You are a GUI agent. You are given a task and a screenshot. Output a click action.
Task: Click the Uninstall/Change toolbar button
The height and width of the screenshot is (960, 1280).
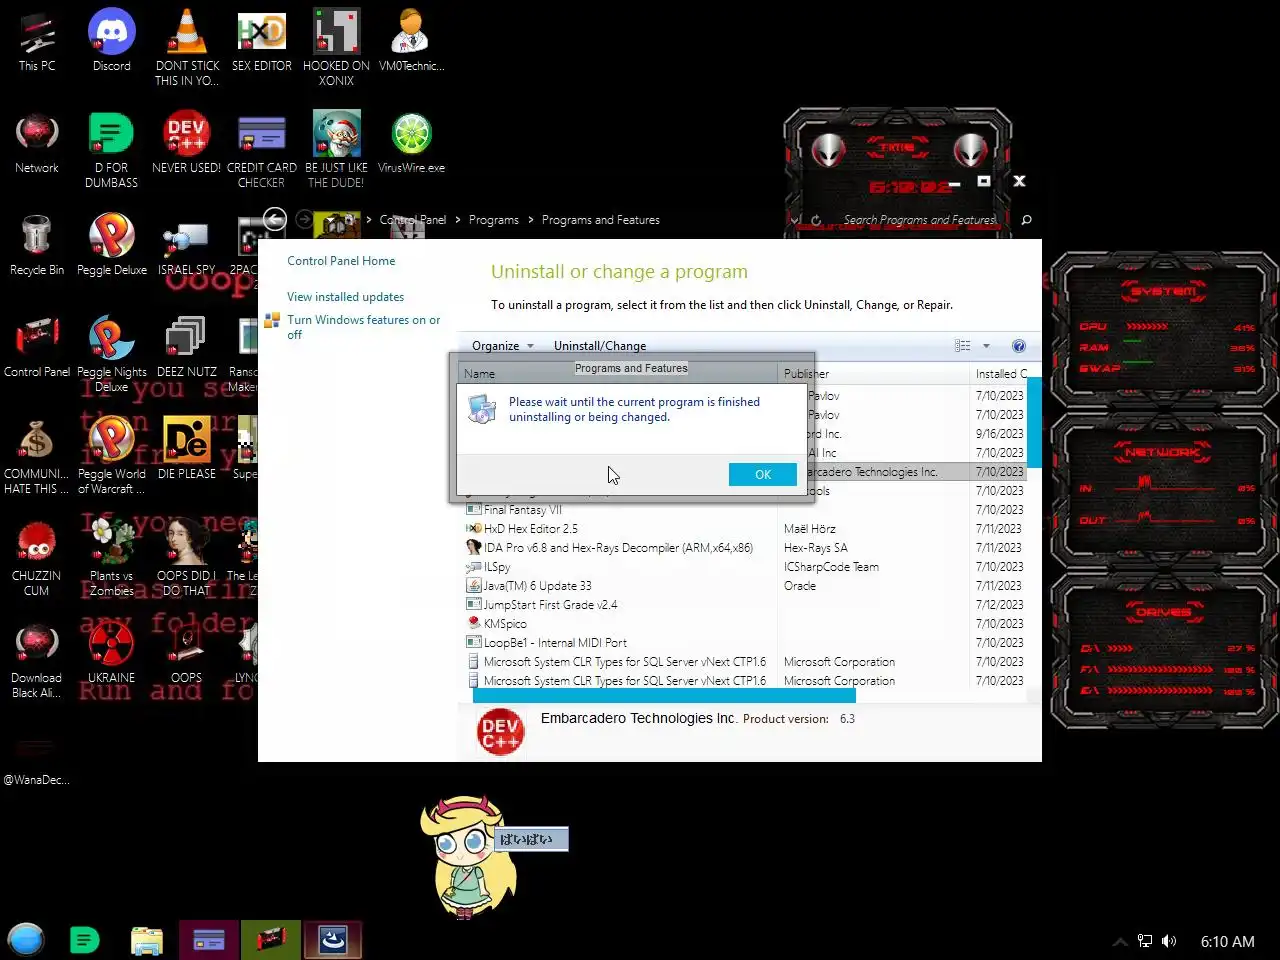(x=600, y=346)
